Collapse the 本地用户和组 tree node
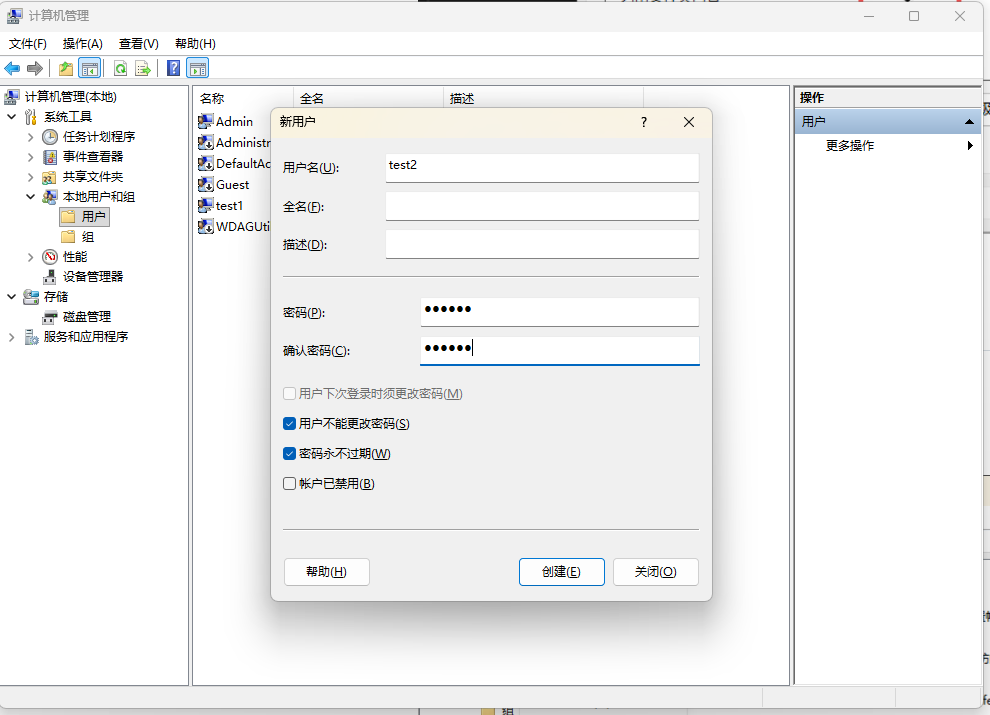The image size is (990, 715). [31, 197]
